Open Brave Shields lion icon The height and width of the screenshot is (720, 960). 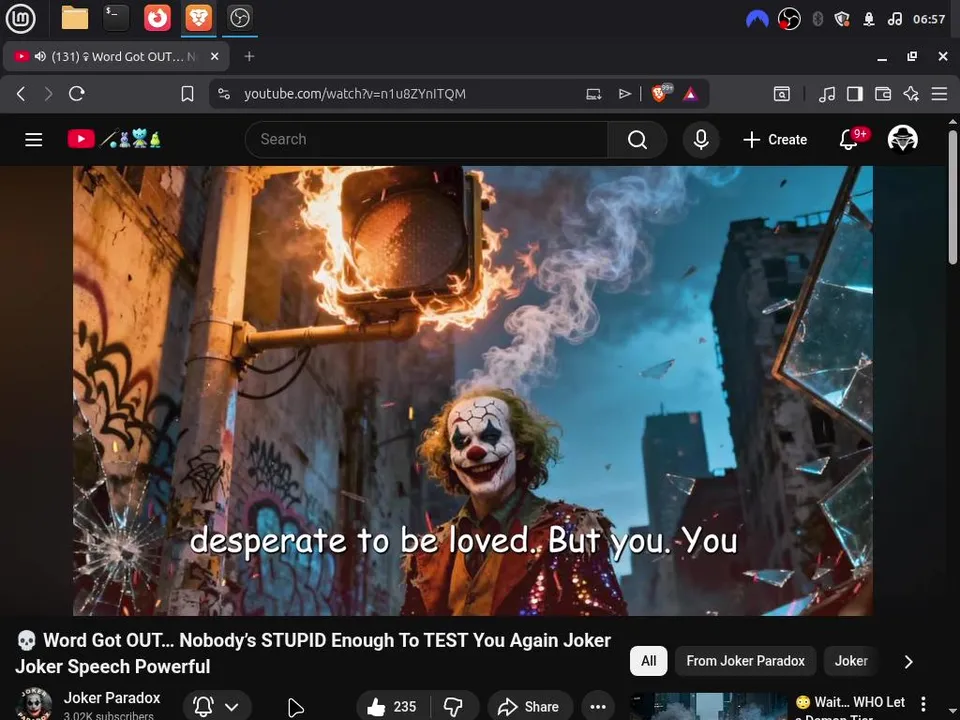[660, 93]
